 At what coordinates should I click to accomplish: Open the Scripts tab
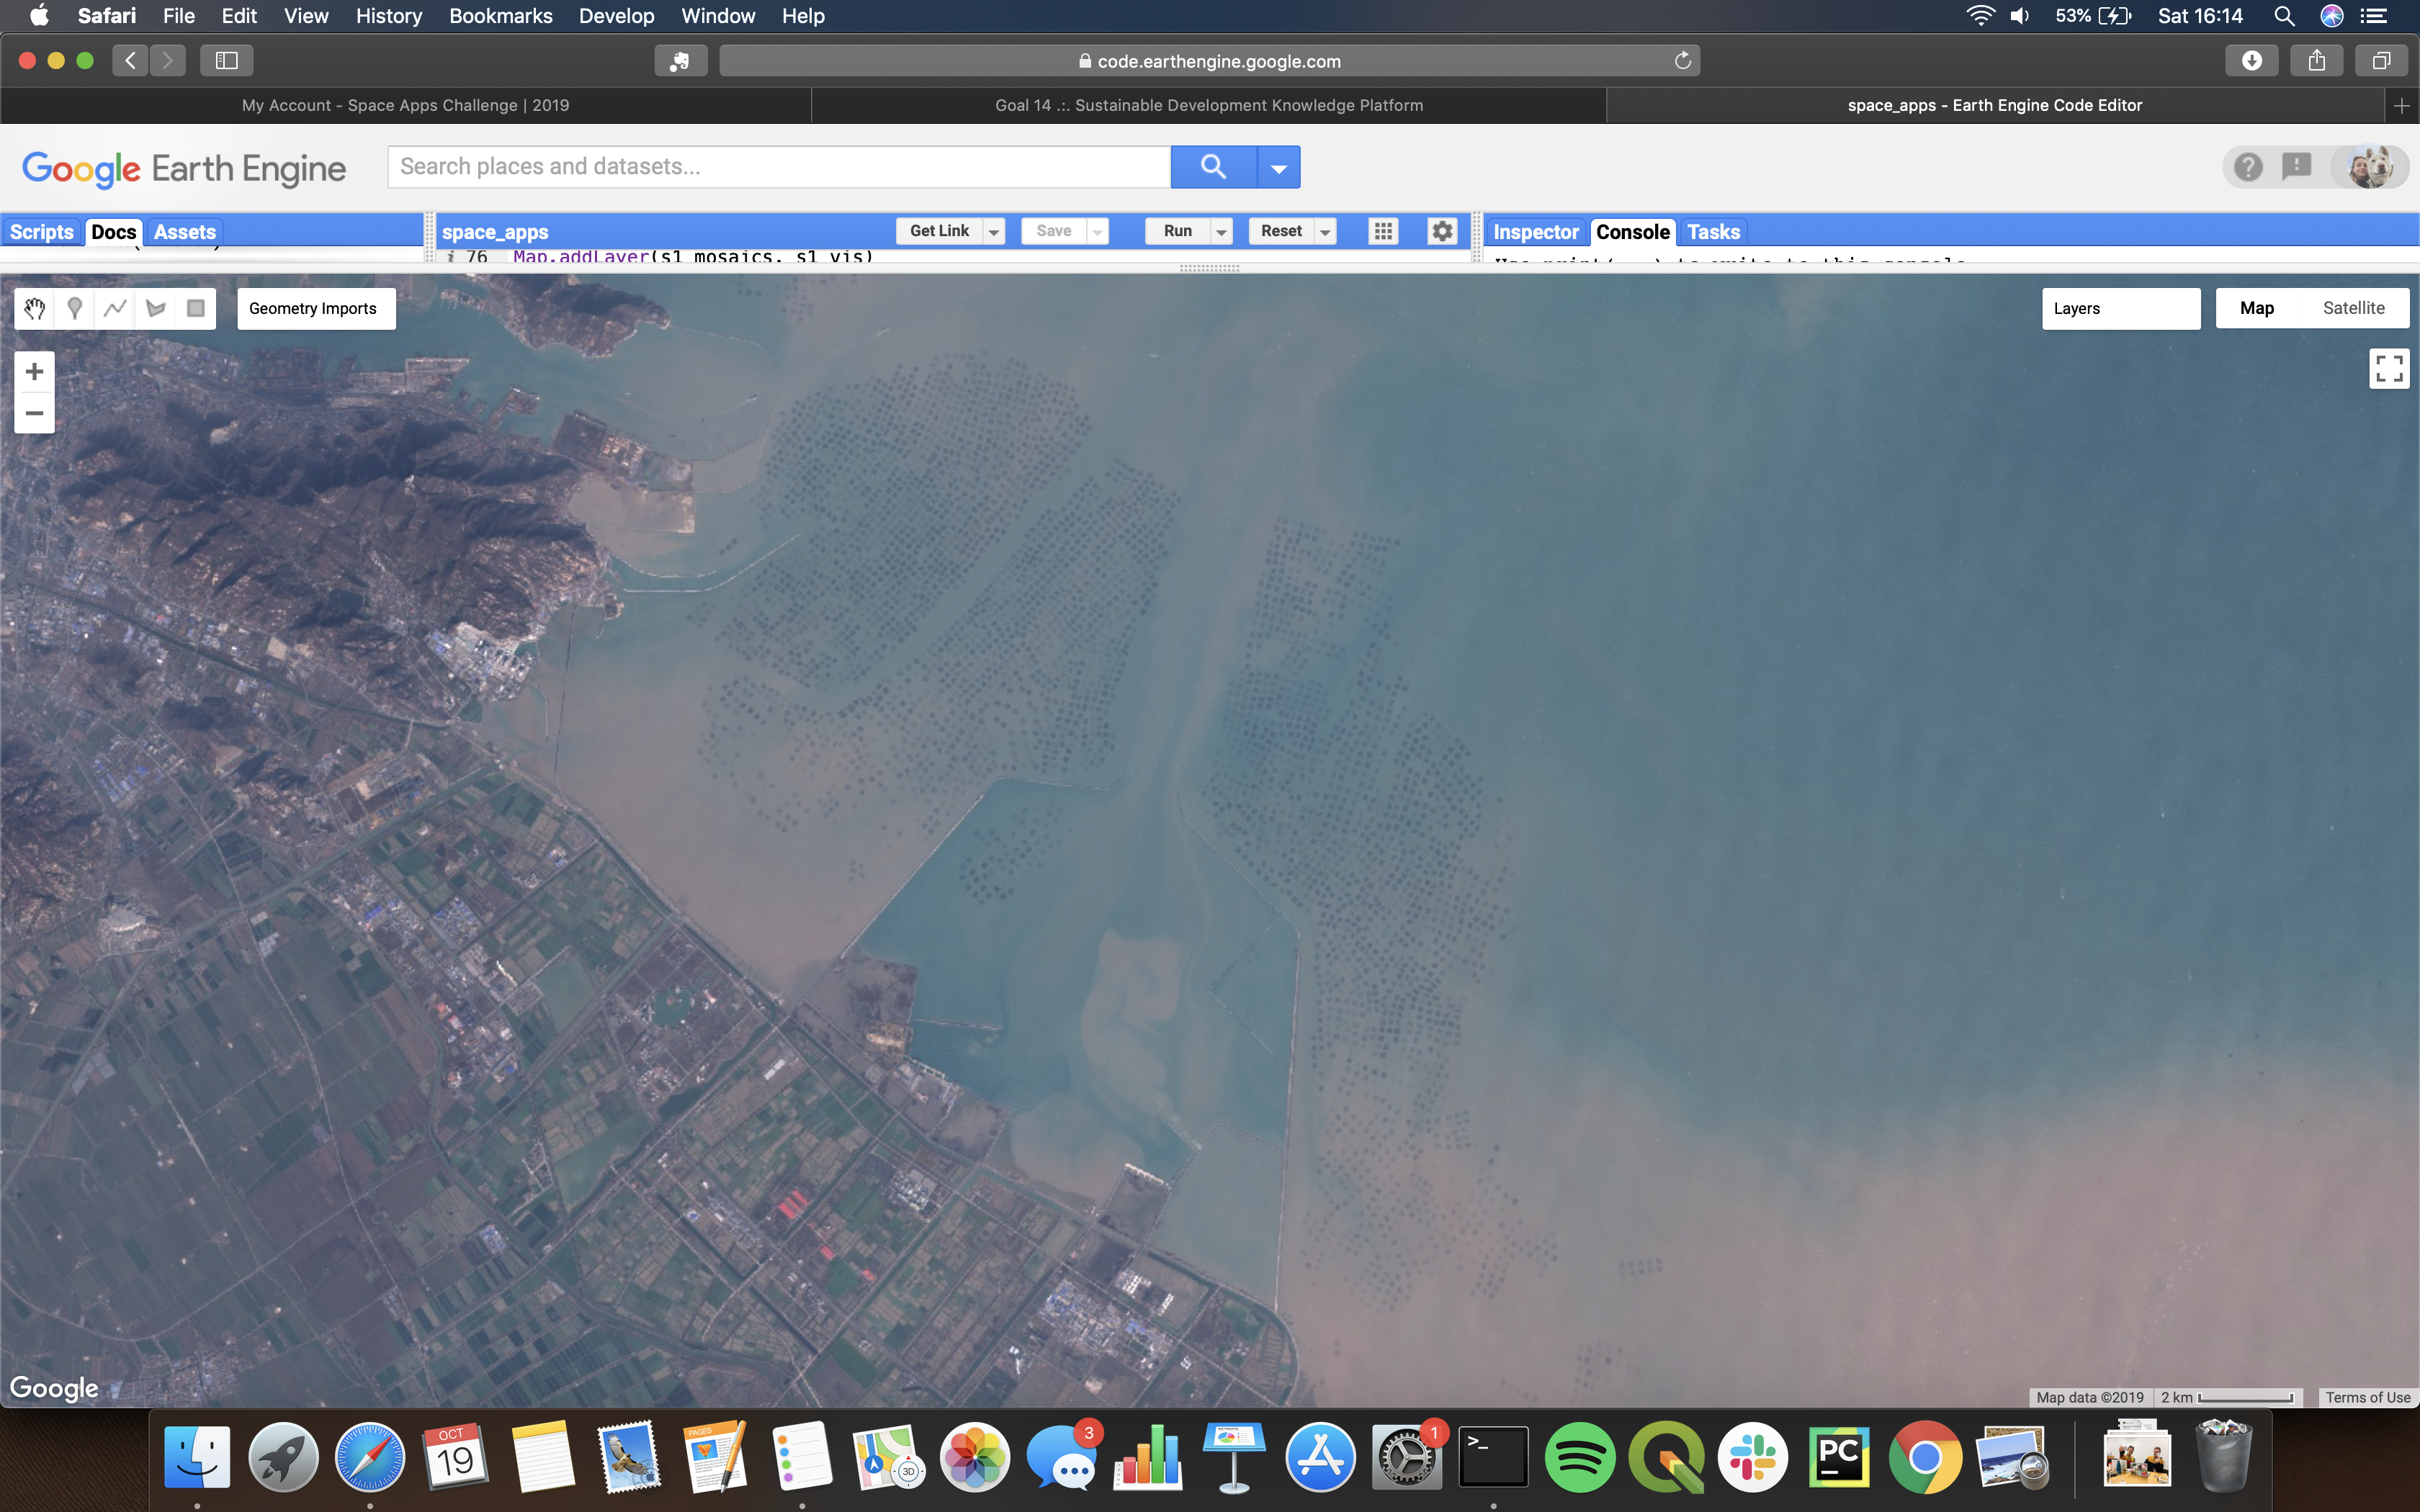42,232
